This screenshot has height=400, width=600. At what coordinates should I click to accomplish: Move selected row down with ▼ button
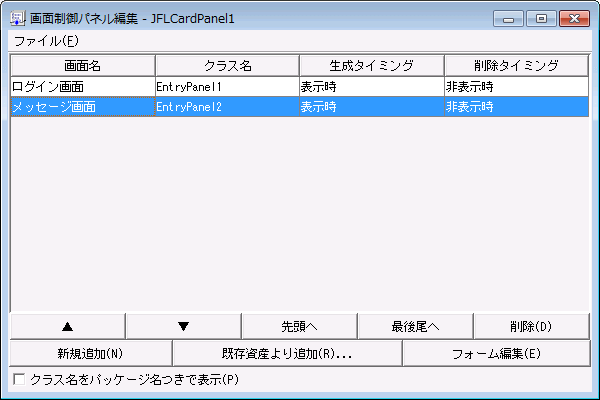(184, 326)
